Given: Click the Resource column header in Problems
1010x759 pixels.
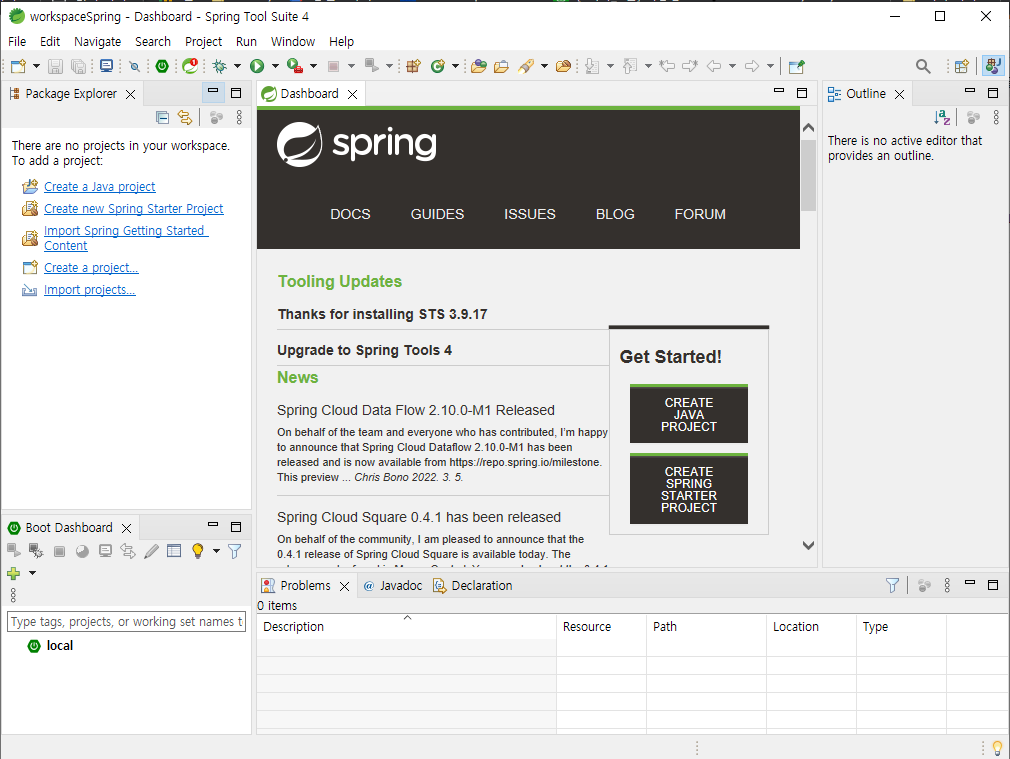Looking at the screenshot, I should click(x=601, y=626).
